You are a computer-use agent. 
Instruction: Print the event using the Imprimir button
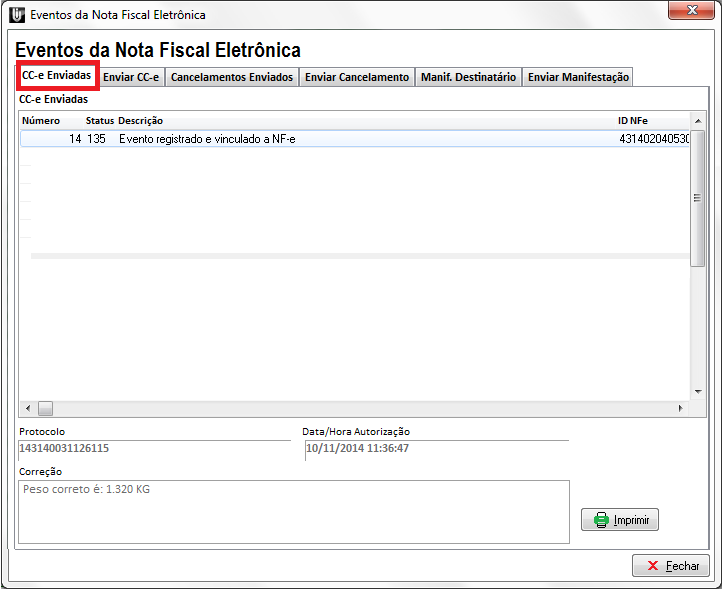click(x=620, y=520)
